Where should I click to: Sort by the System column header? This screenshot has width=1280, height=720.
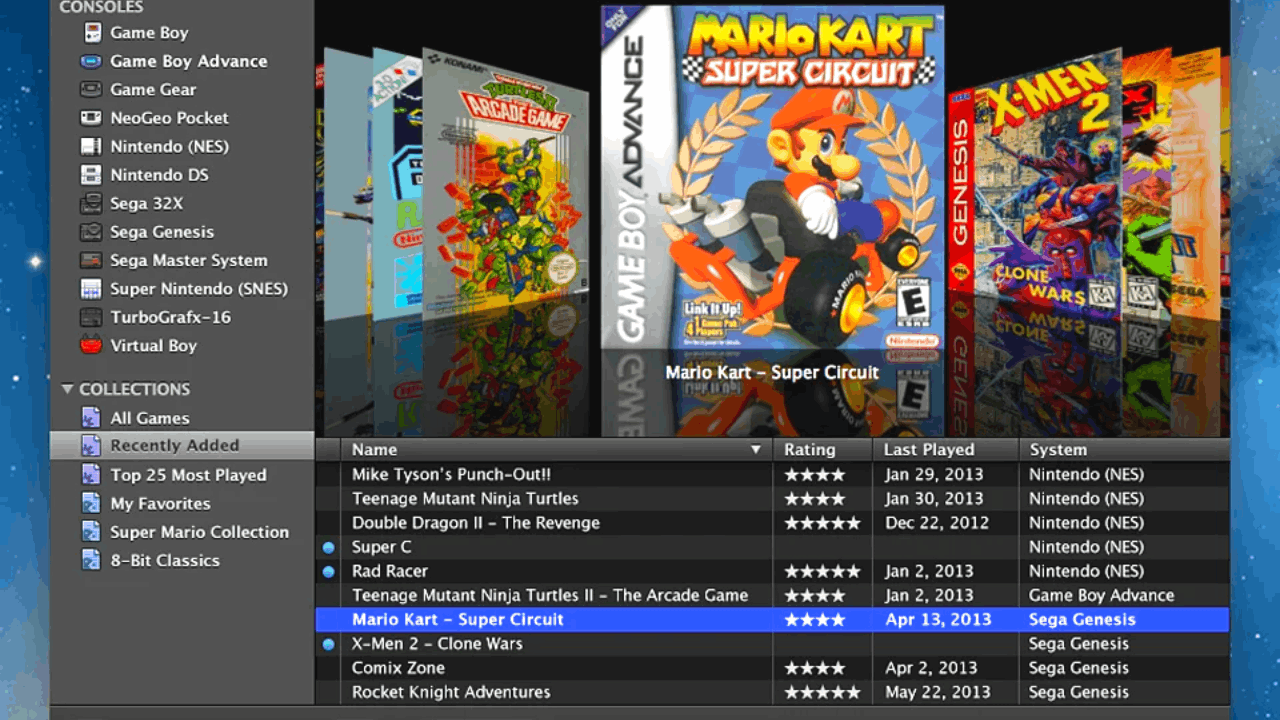click(x=1124, y=450)
